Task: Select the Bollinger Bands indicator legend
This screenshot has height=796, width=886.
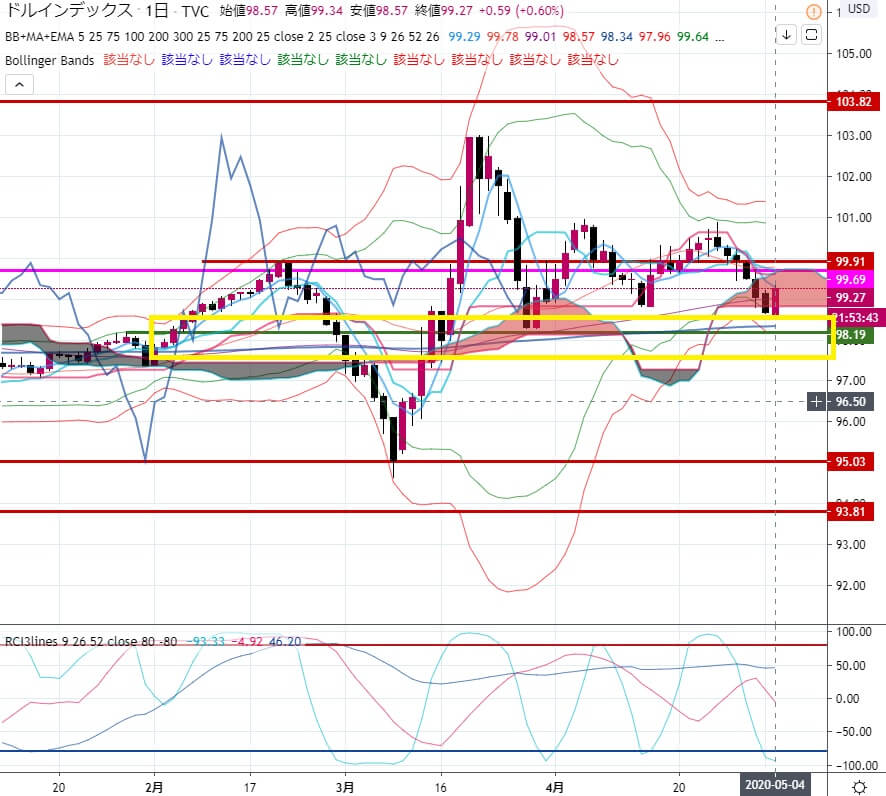Action: [x=50, y=60]
